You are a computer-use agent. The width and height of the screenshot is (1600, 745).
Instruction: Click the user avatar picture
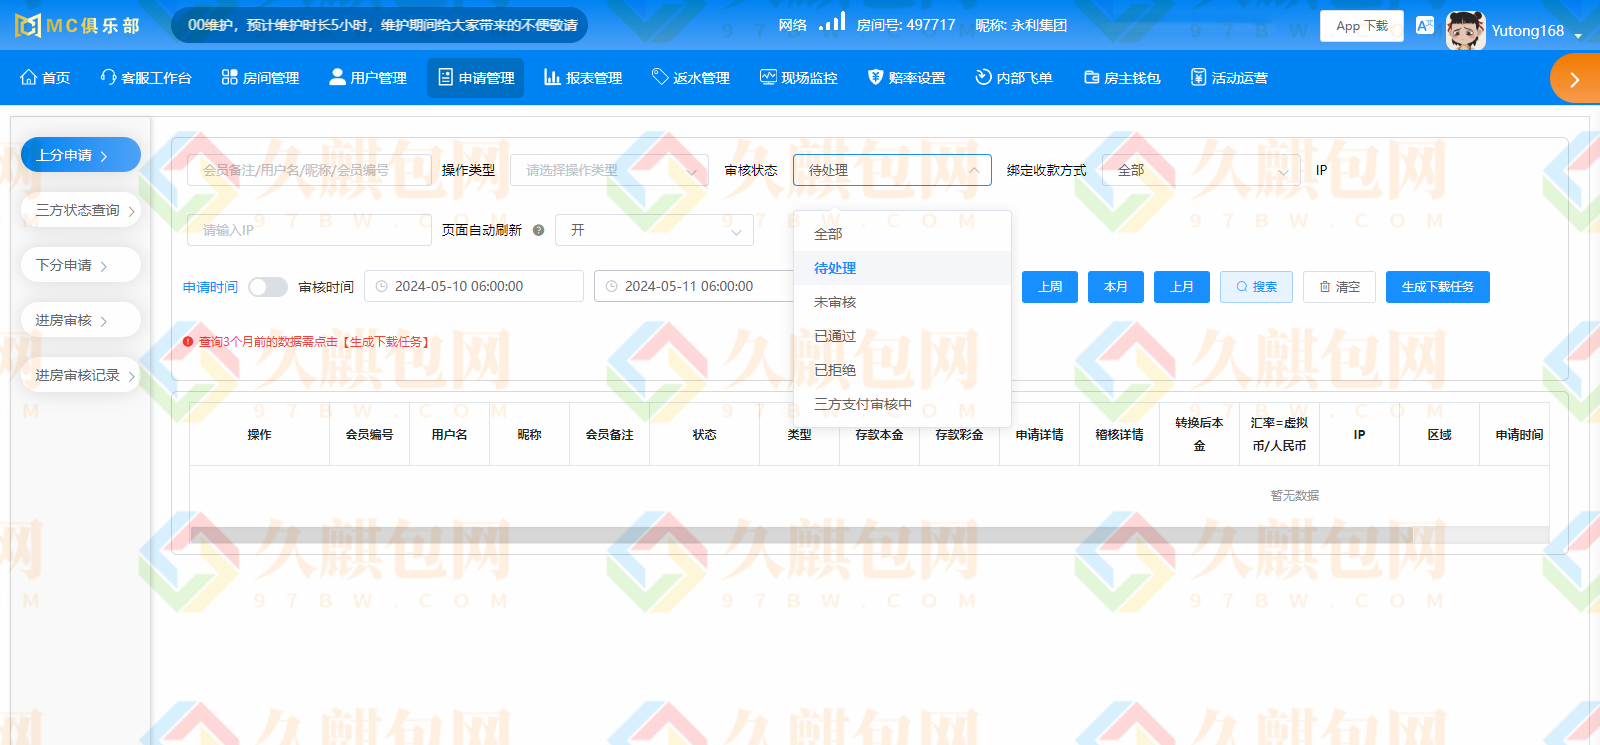pos(1466,30)
